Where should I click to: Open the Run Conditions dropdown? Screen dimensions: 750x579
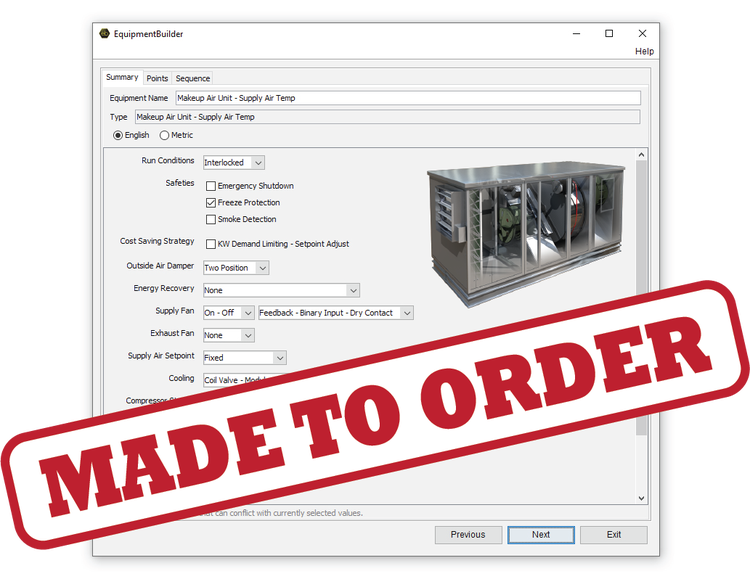tap(234, 162)
